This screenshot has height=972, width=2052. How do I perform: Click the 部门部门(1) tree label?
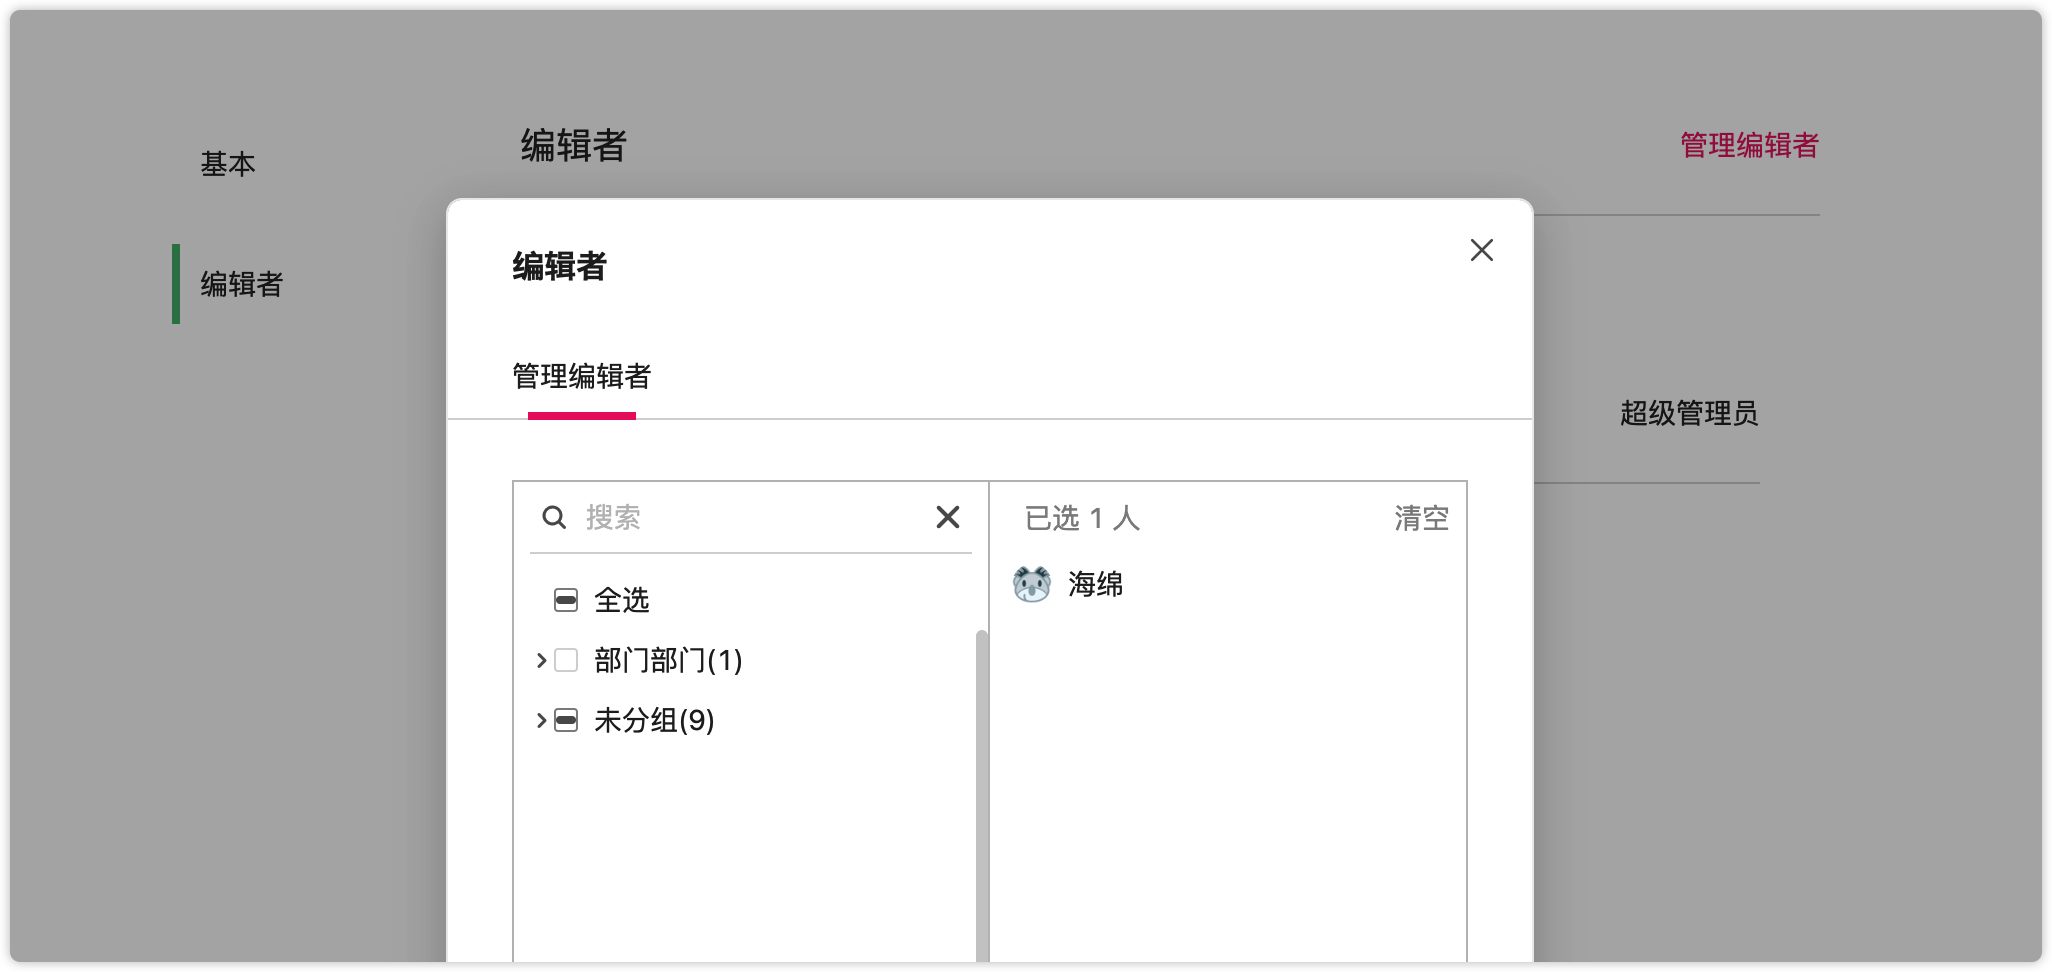667,660
